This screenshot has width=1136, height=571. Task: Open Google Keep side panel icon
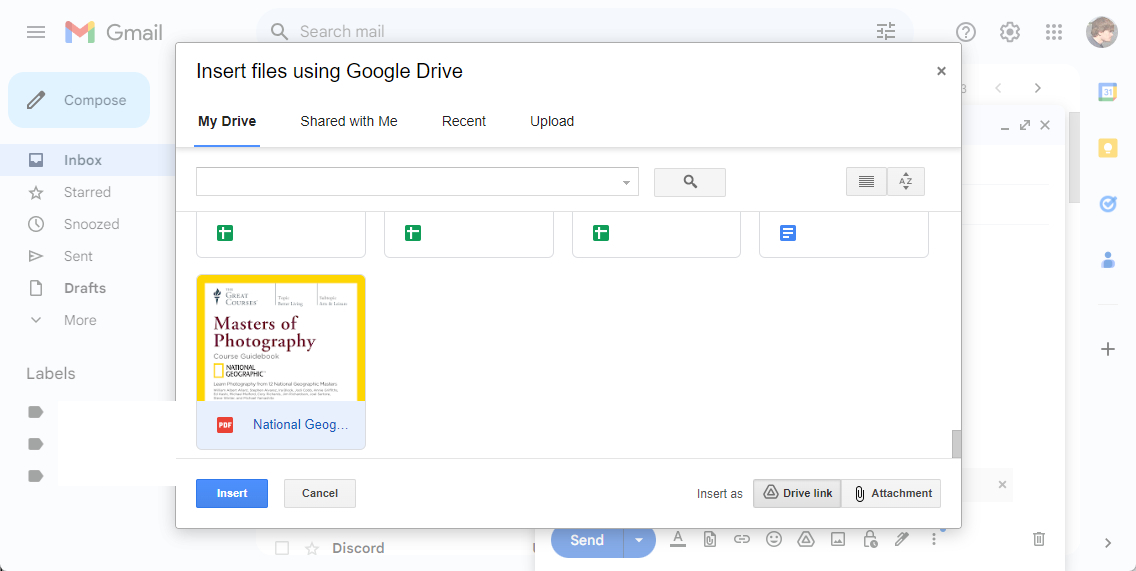[1108, 148]
